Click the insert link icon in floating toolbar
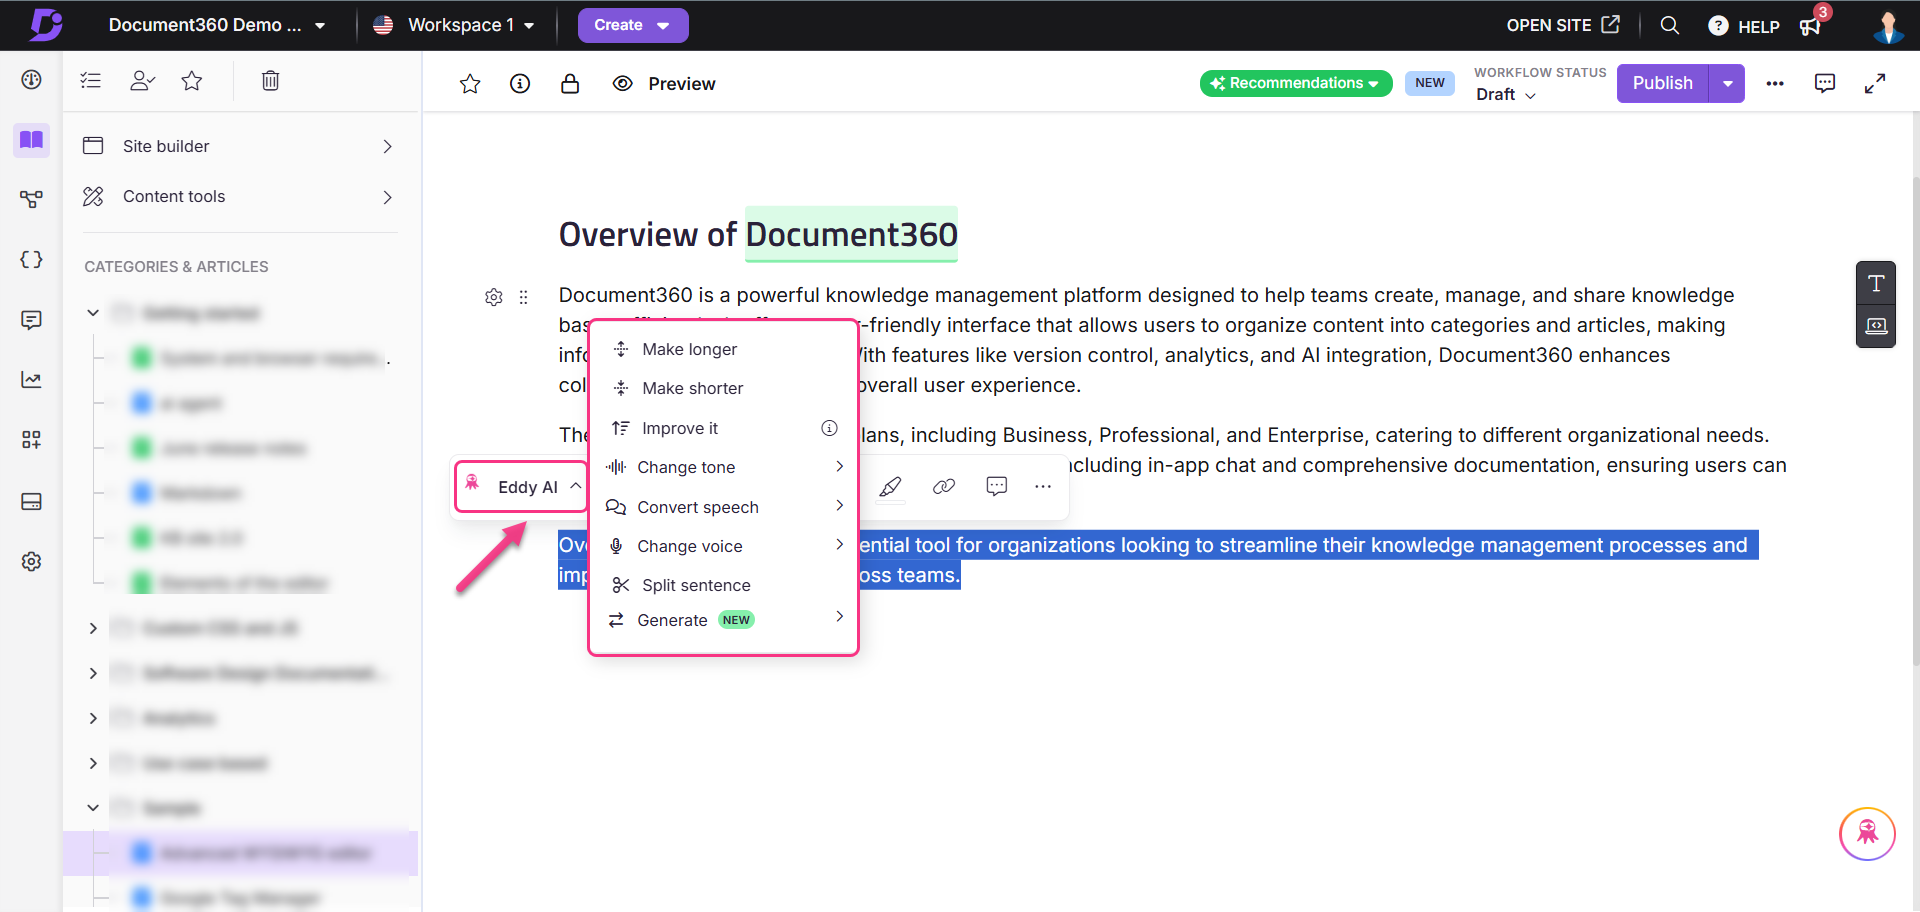 (944, 487)
